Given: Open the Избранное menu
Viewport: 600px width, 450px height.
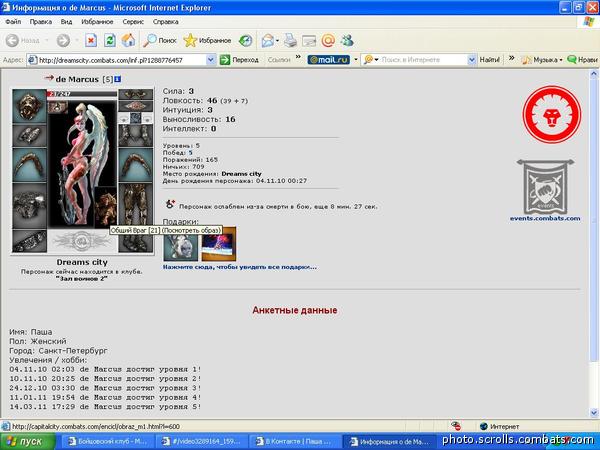Looking at the screenshot, I should 97,22.
